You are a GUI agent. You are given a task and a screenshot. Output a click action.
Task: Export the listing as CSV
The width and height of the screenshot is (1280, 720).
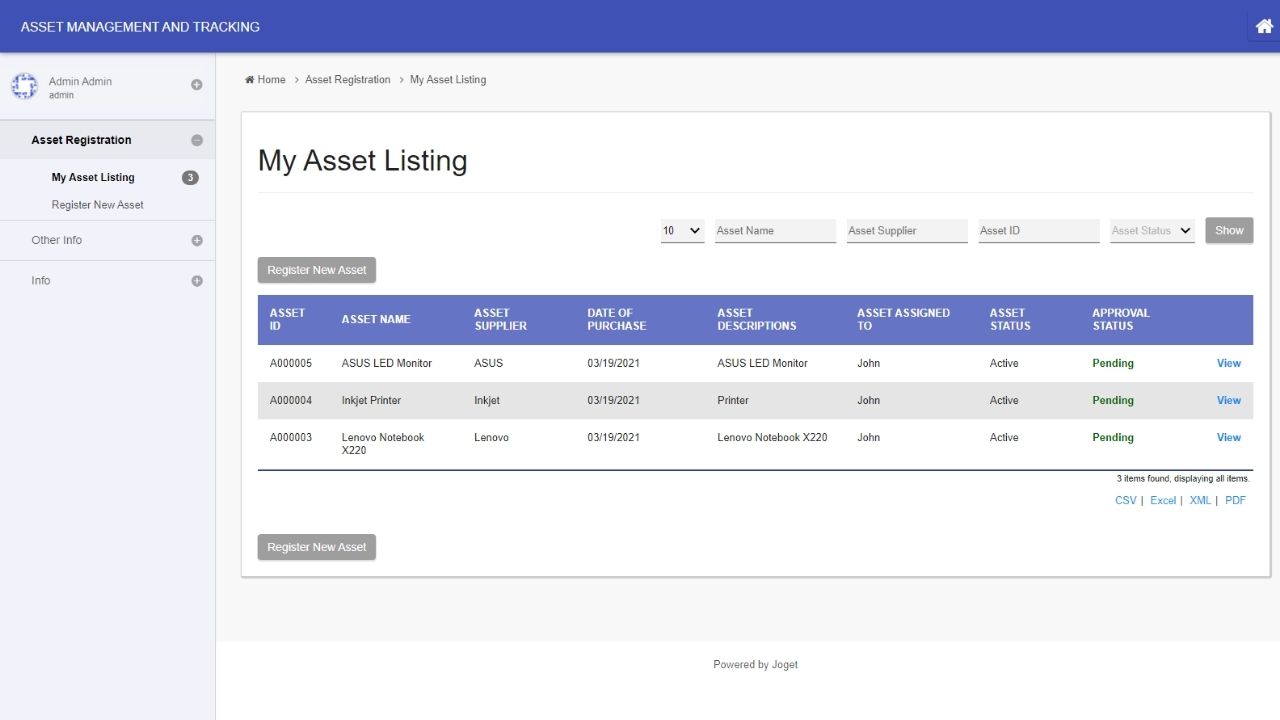coord(1125,501)
